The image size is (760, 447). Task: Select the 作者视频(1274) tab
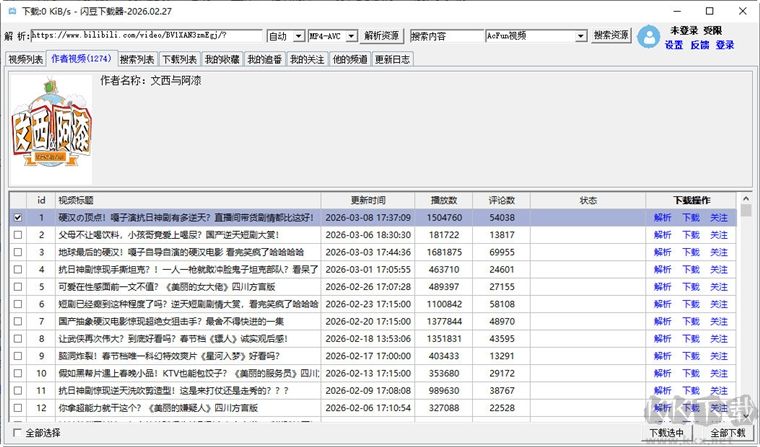82,59
